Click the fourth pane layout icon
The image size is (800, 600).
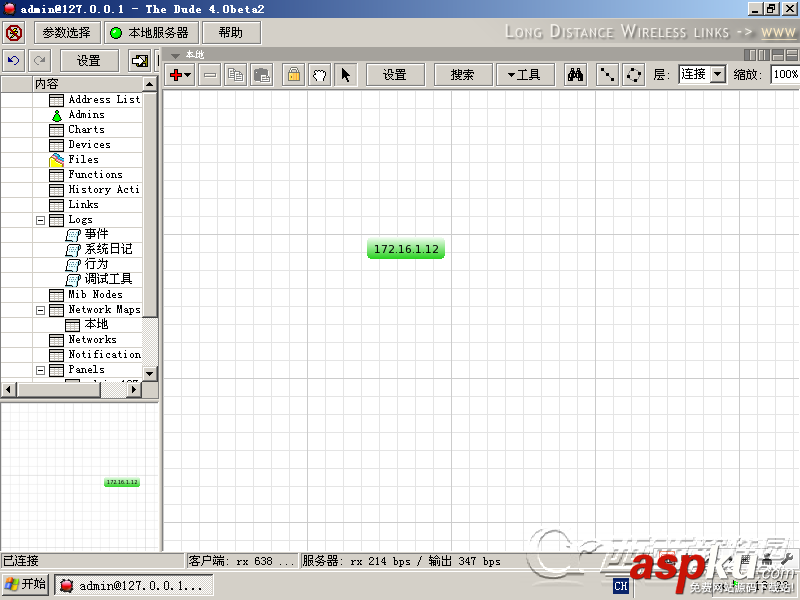click(x=791, y=55)
